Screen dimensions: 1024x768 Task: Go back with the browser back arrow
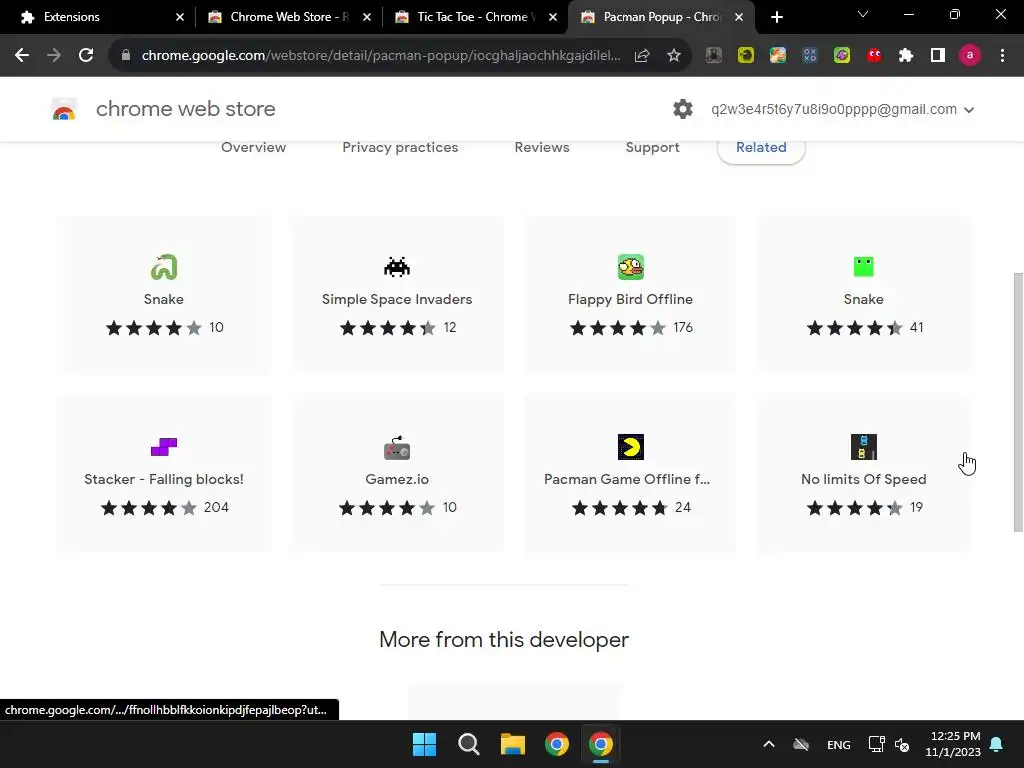[x=22, y=56]
